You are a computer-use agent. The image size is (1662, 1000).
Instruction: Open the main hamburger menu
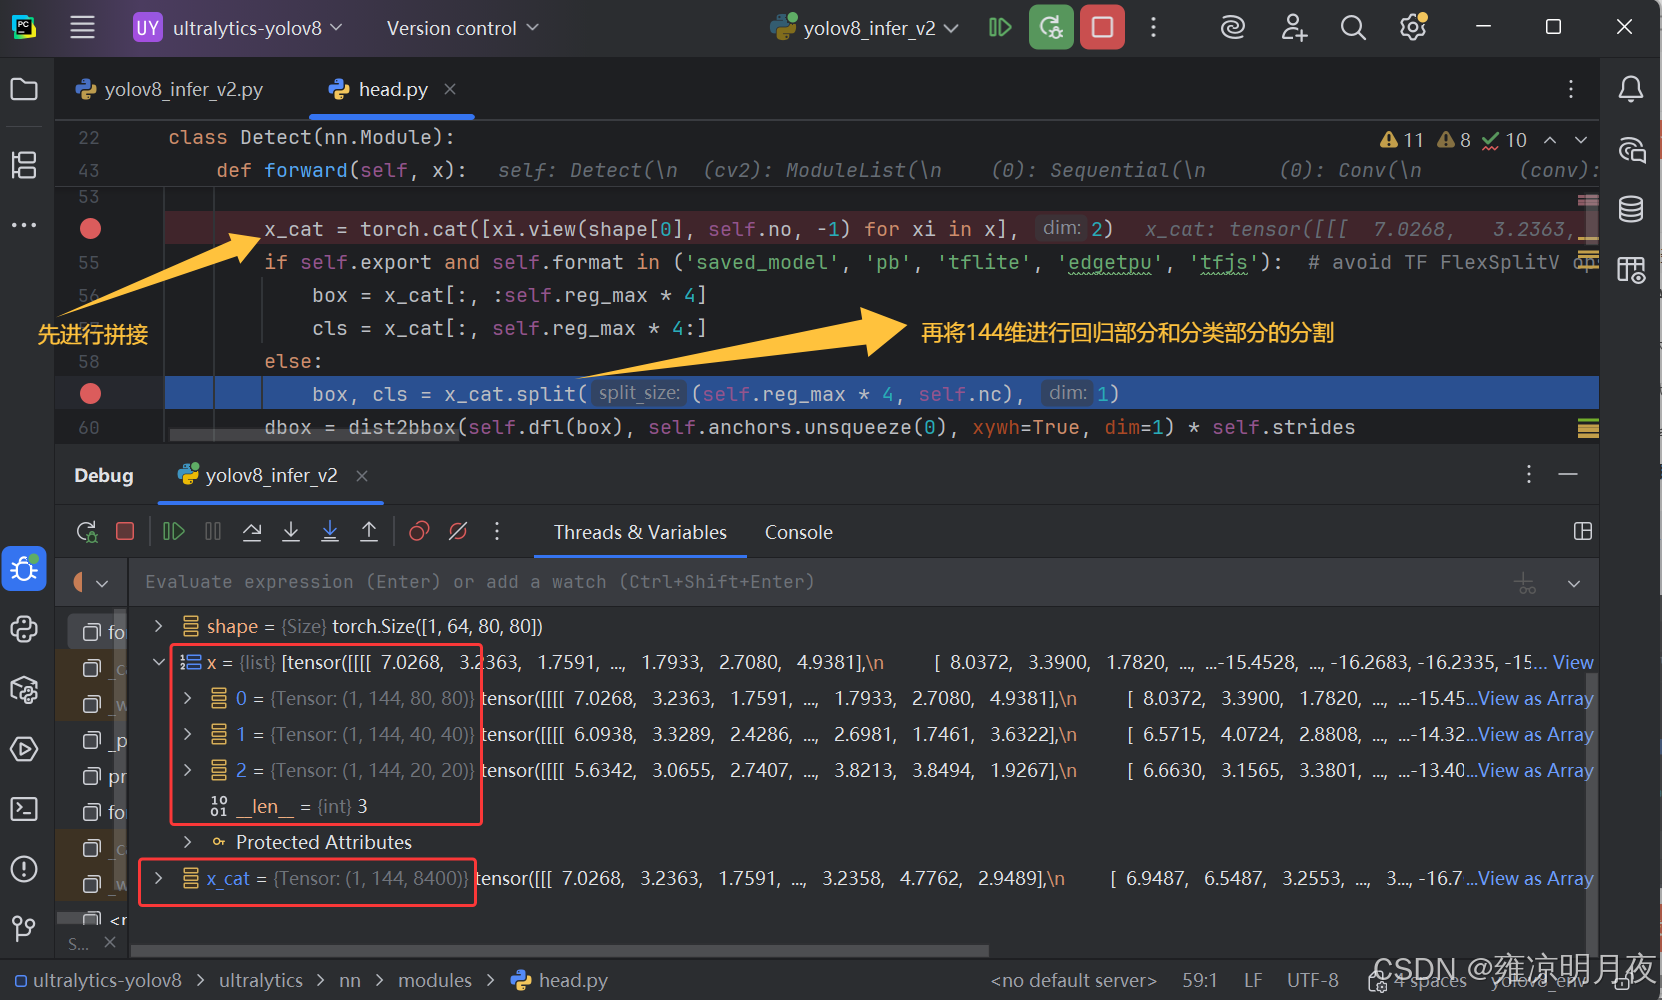tap(82, 27)
